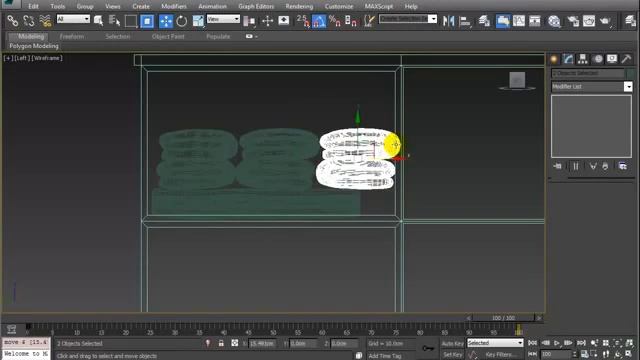The image size is (640, 360).
Task: Open Named Selection Sets dropdown
Action: click(x=433, y=19)
